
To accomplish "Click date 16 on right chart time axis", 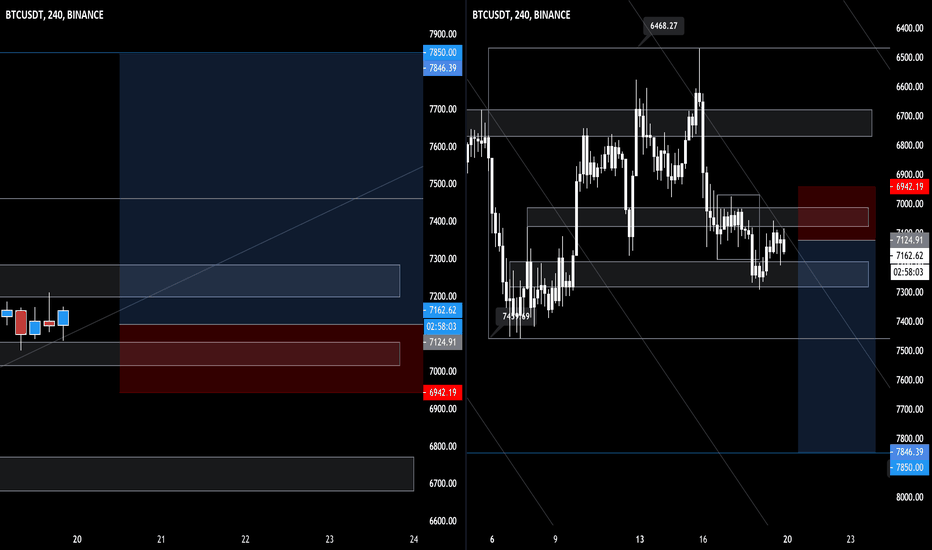I will [703, 539].
